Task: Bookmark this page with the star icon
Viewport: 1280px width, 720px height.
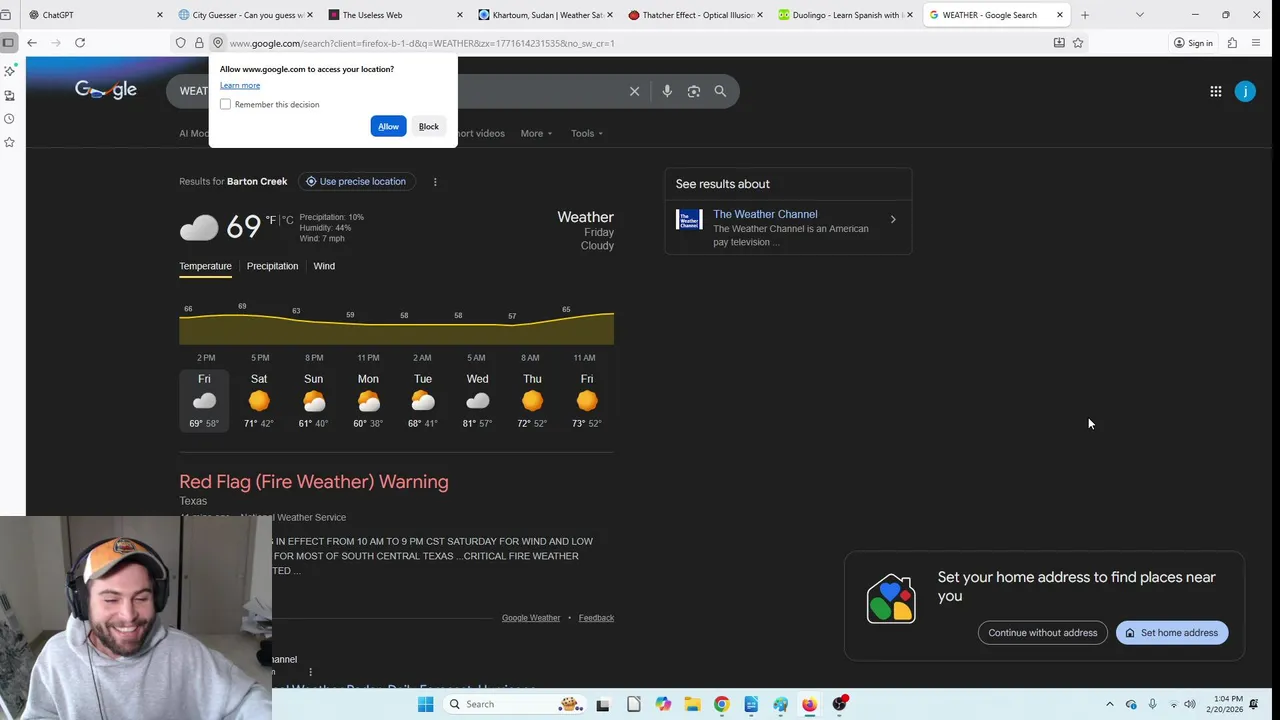Action: (x=1078, y=43)
